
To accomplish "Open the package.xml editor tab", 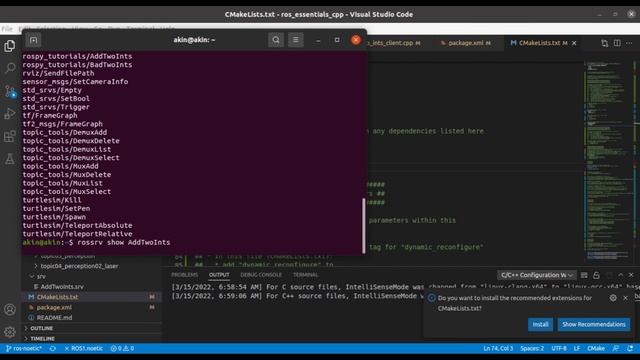I will pos(466,43).
